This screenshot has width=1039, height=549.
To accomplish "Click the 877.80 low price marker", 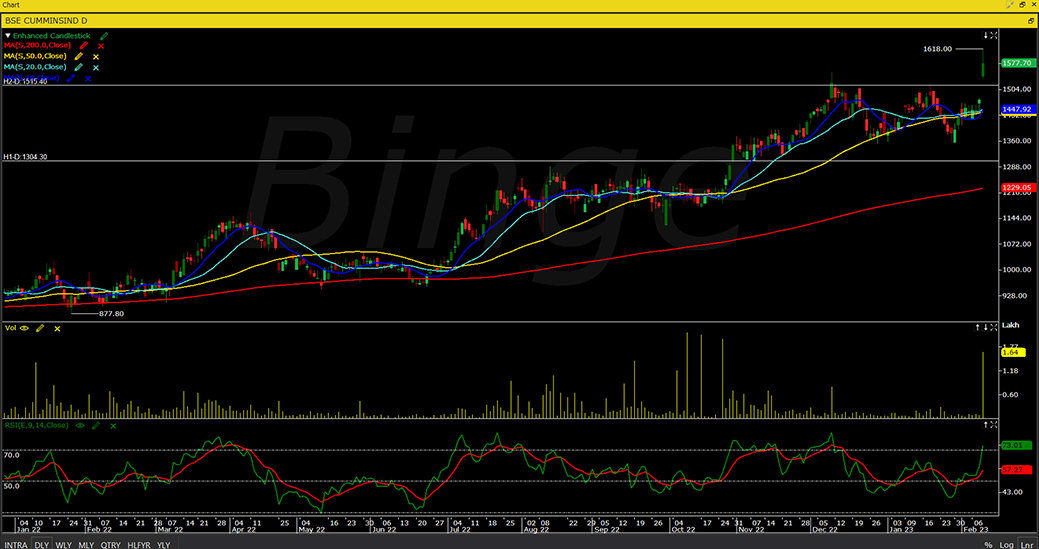I will tap(111, 314).
